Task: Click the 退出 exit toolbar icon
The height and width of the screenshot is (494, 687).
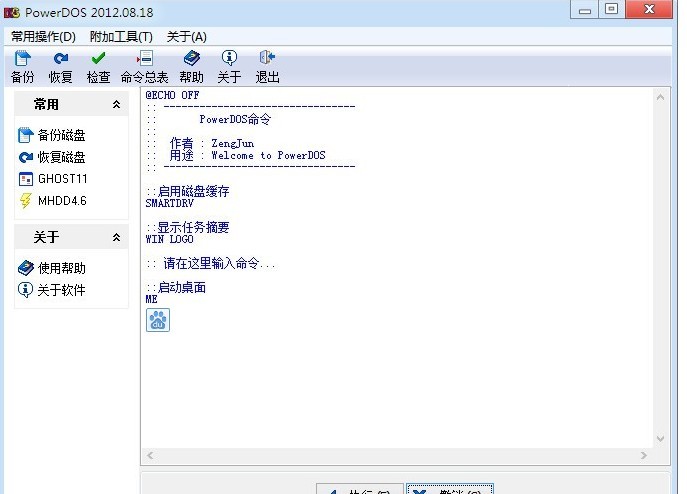Action: click(267, 57)
